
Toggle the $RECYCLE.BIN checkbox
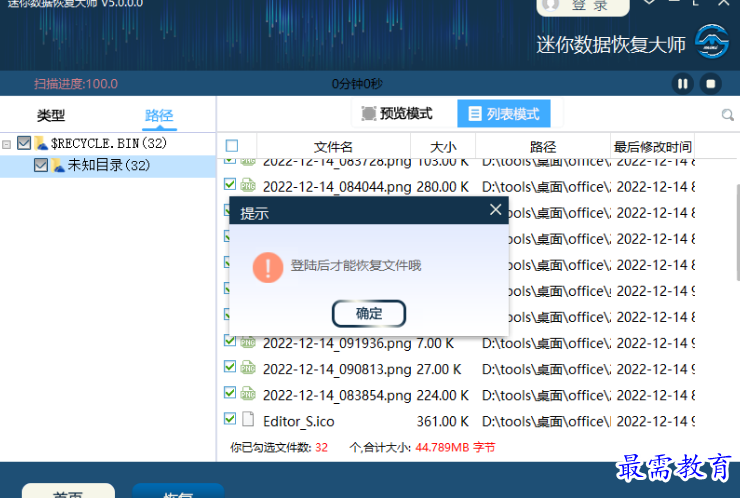[x=24, y=143]
